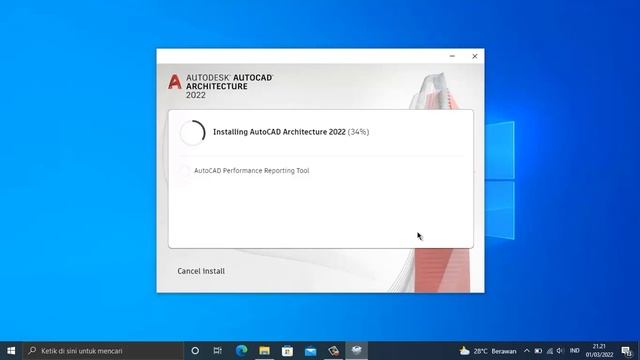This screenshot has height=360, width=640.
Task: Click "Installing AutoCAD Architecture 2022" text
Action: tap(279, 132)
